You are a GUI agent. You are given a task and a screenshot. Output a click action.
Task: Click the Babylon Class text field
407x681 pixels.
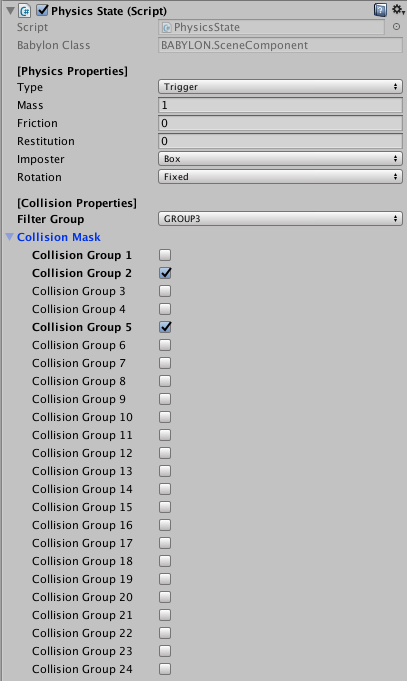tap(280, 45)
